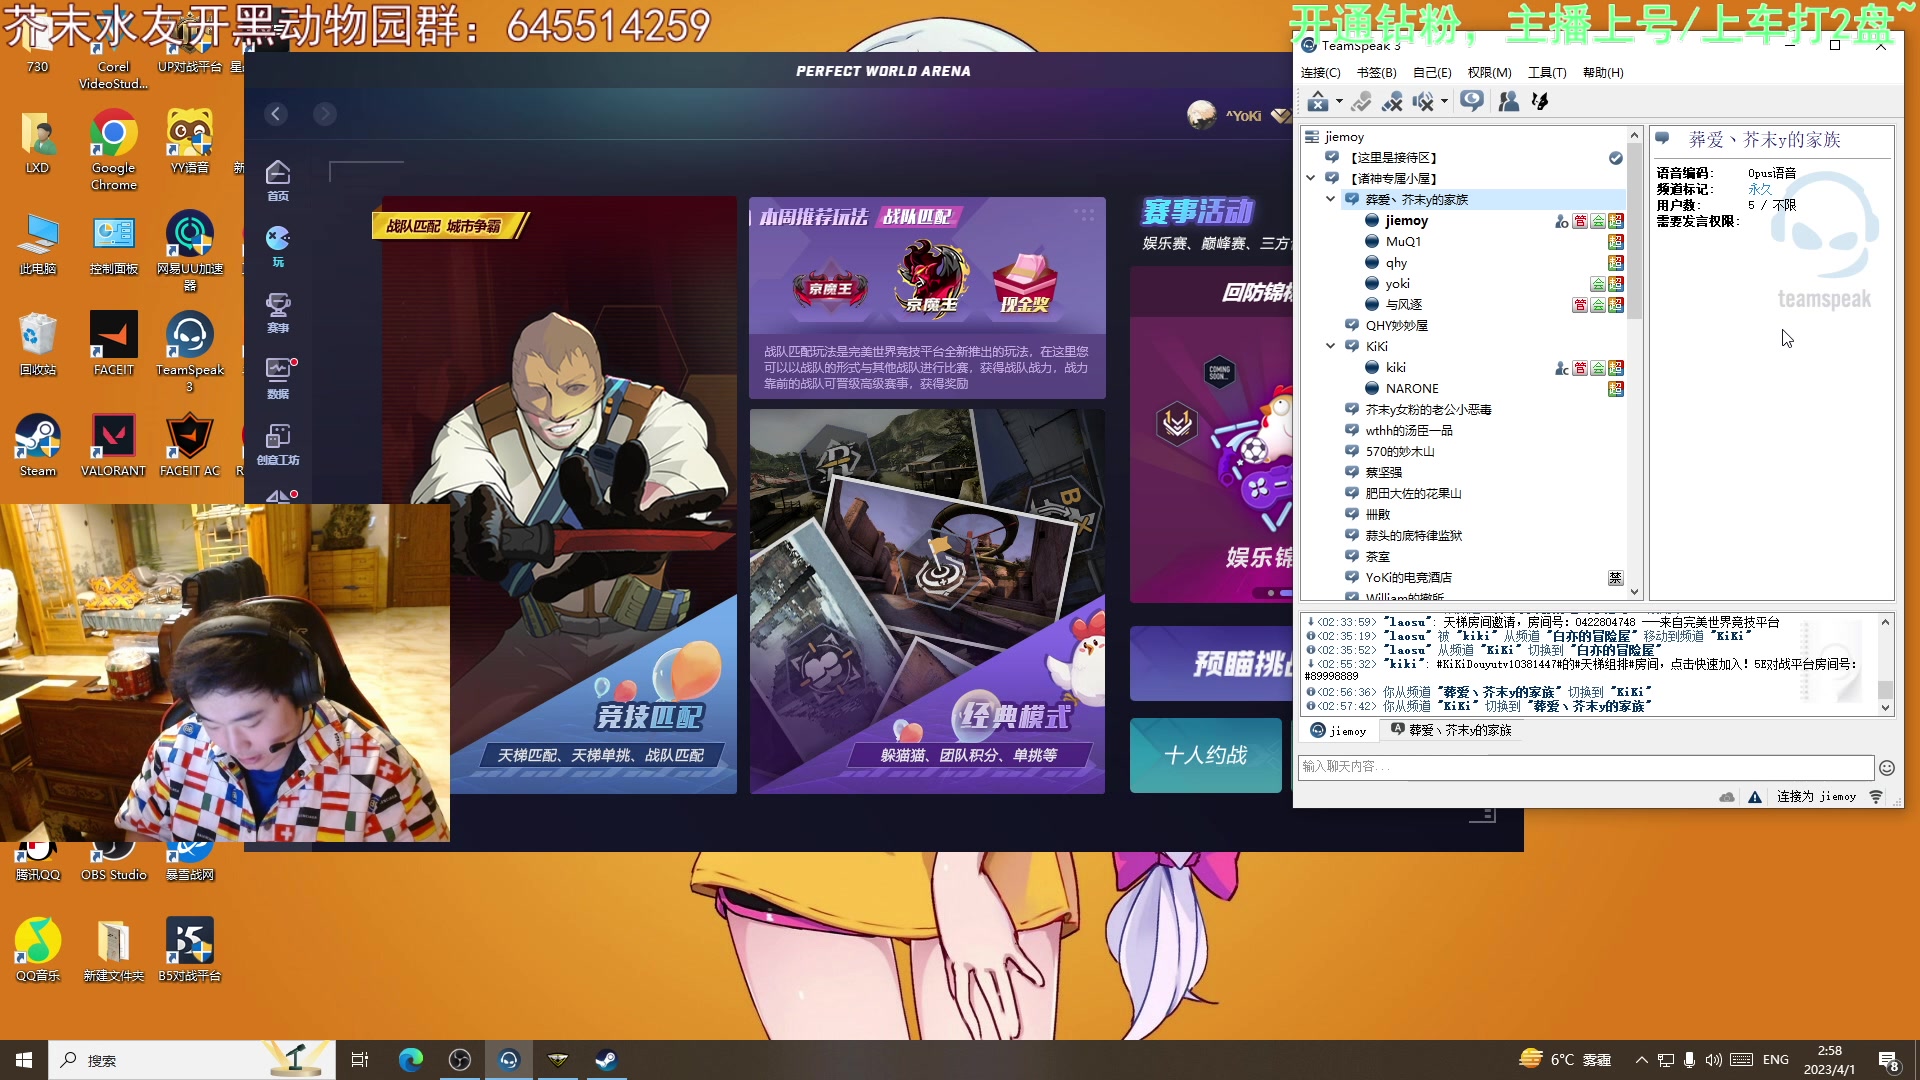Collapse the 葬爱、芥末y的家族 channel
The width and height of the screenshot is (1920, 1080).
[x=1330, y=199]
